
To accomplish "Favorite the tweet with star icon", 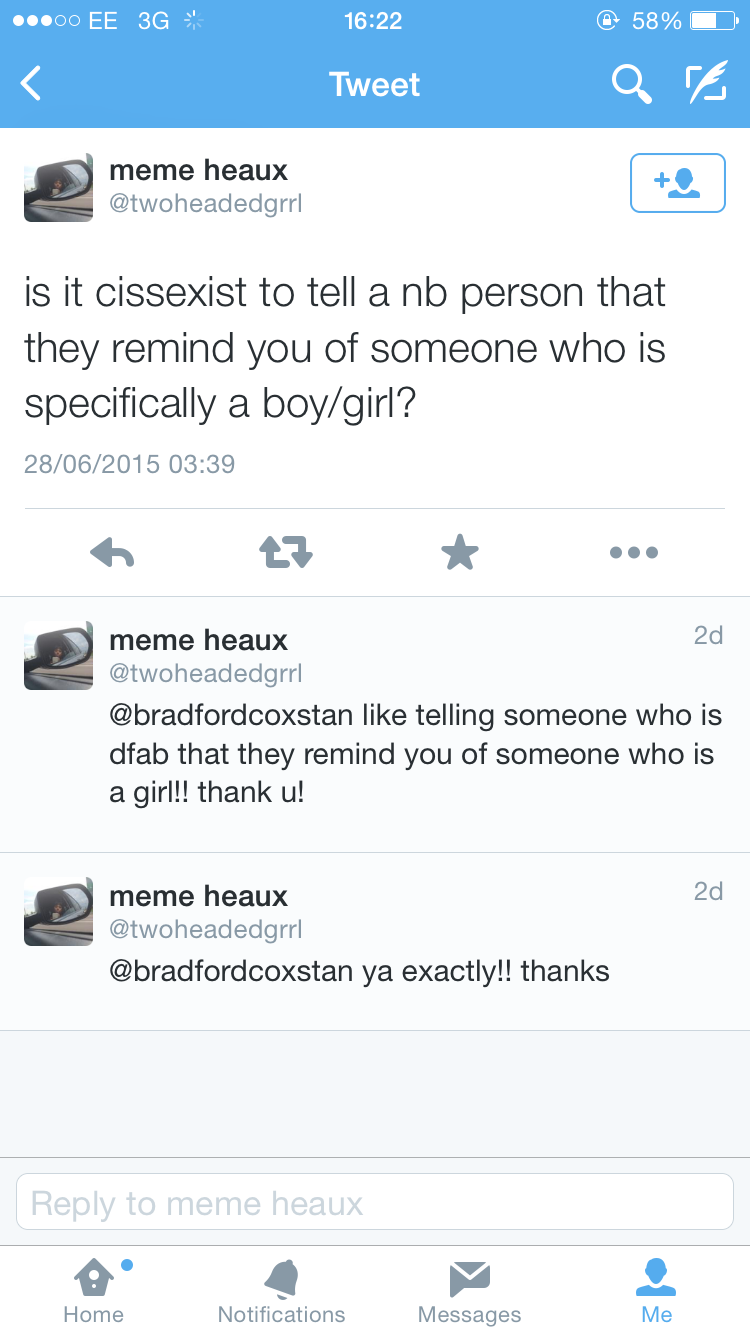I will 460,552.
